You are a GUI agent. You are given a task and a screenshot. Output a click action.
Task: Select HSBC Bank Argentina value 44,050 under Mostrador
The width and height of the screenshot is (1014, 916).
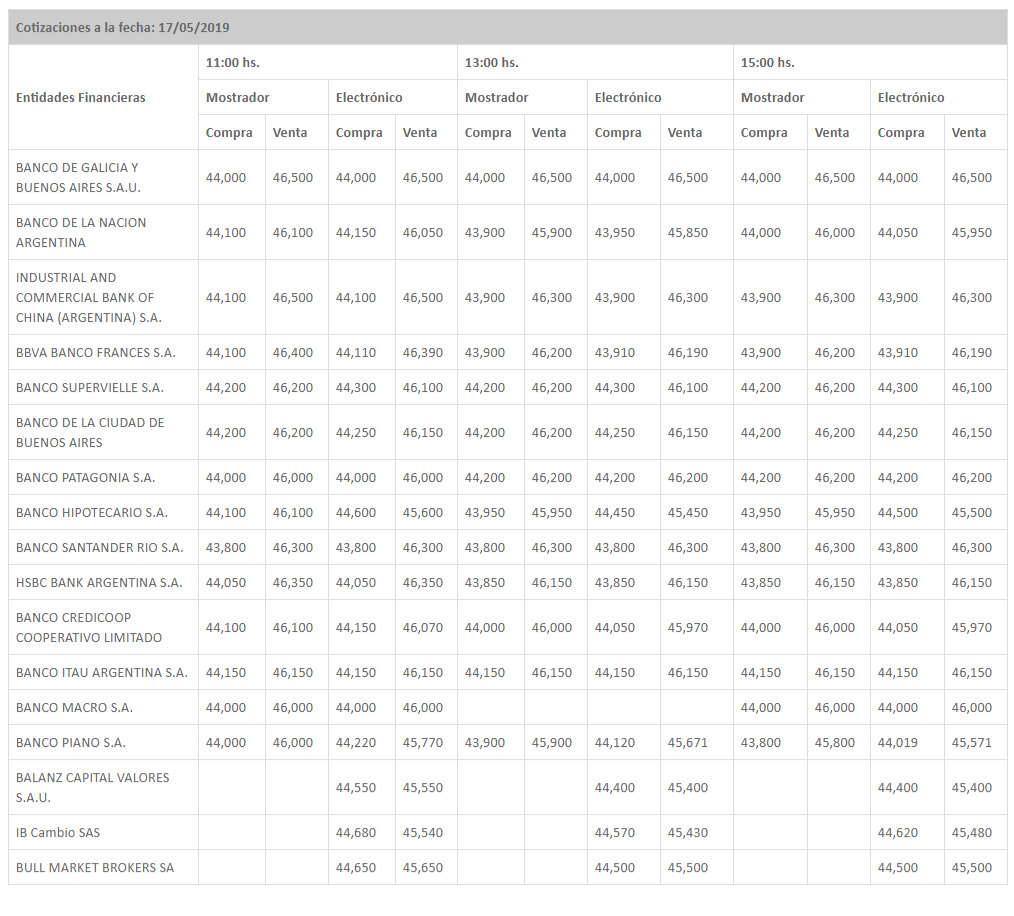(x=226, y=582)
